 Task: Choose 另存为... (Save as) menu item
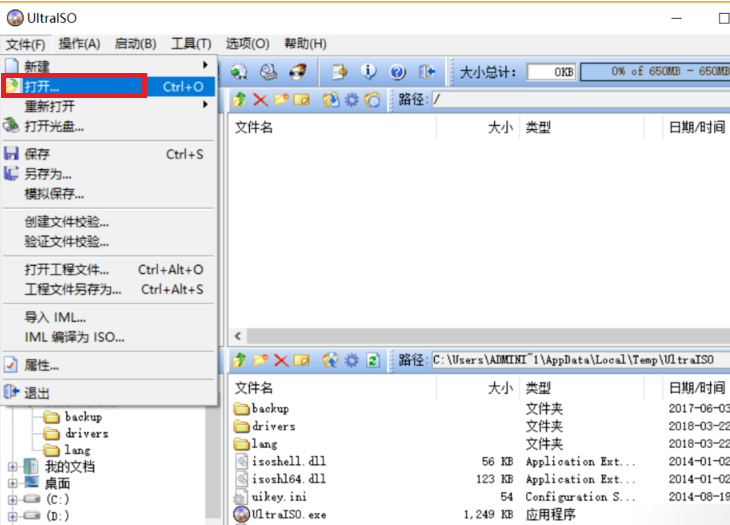coord(108,174)
